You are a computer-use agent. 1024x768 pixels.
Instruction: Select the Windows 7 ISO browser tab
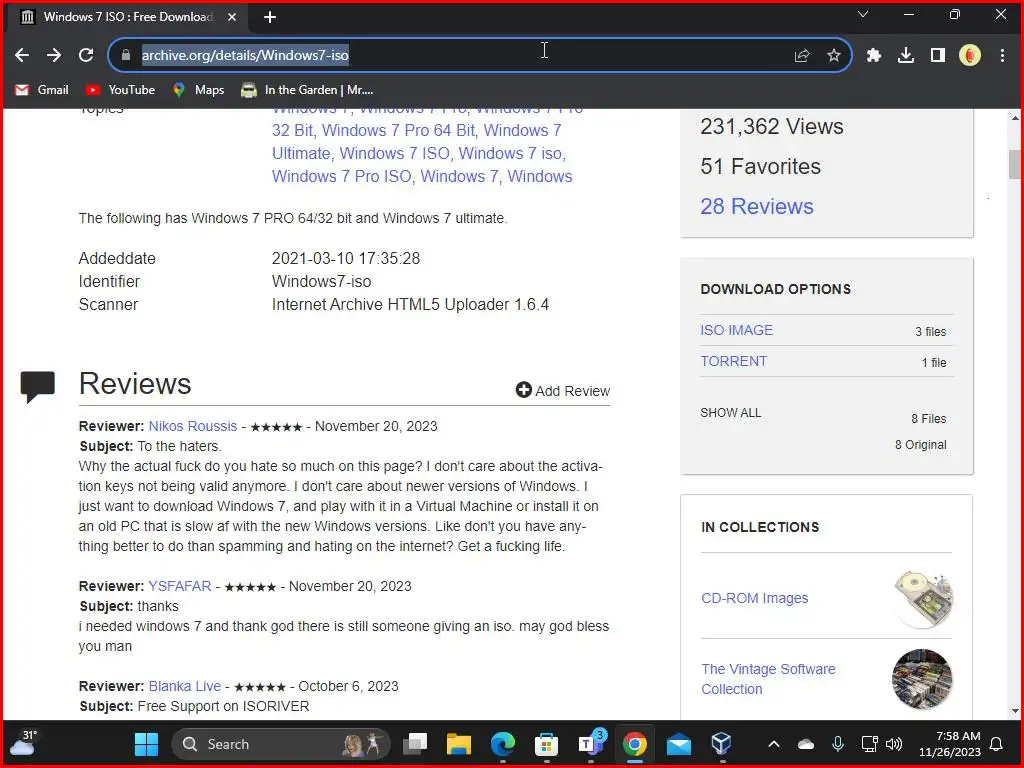point(127,18)
